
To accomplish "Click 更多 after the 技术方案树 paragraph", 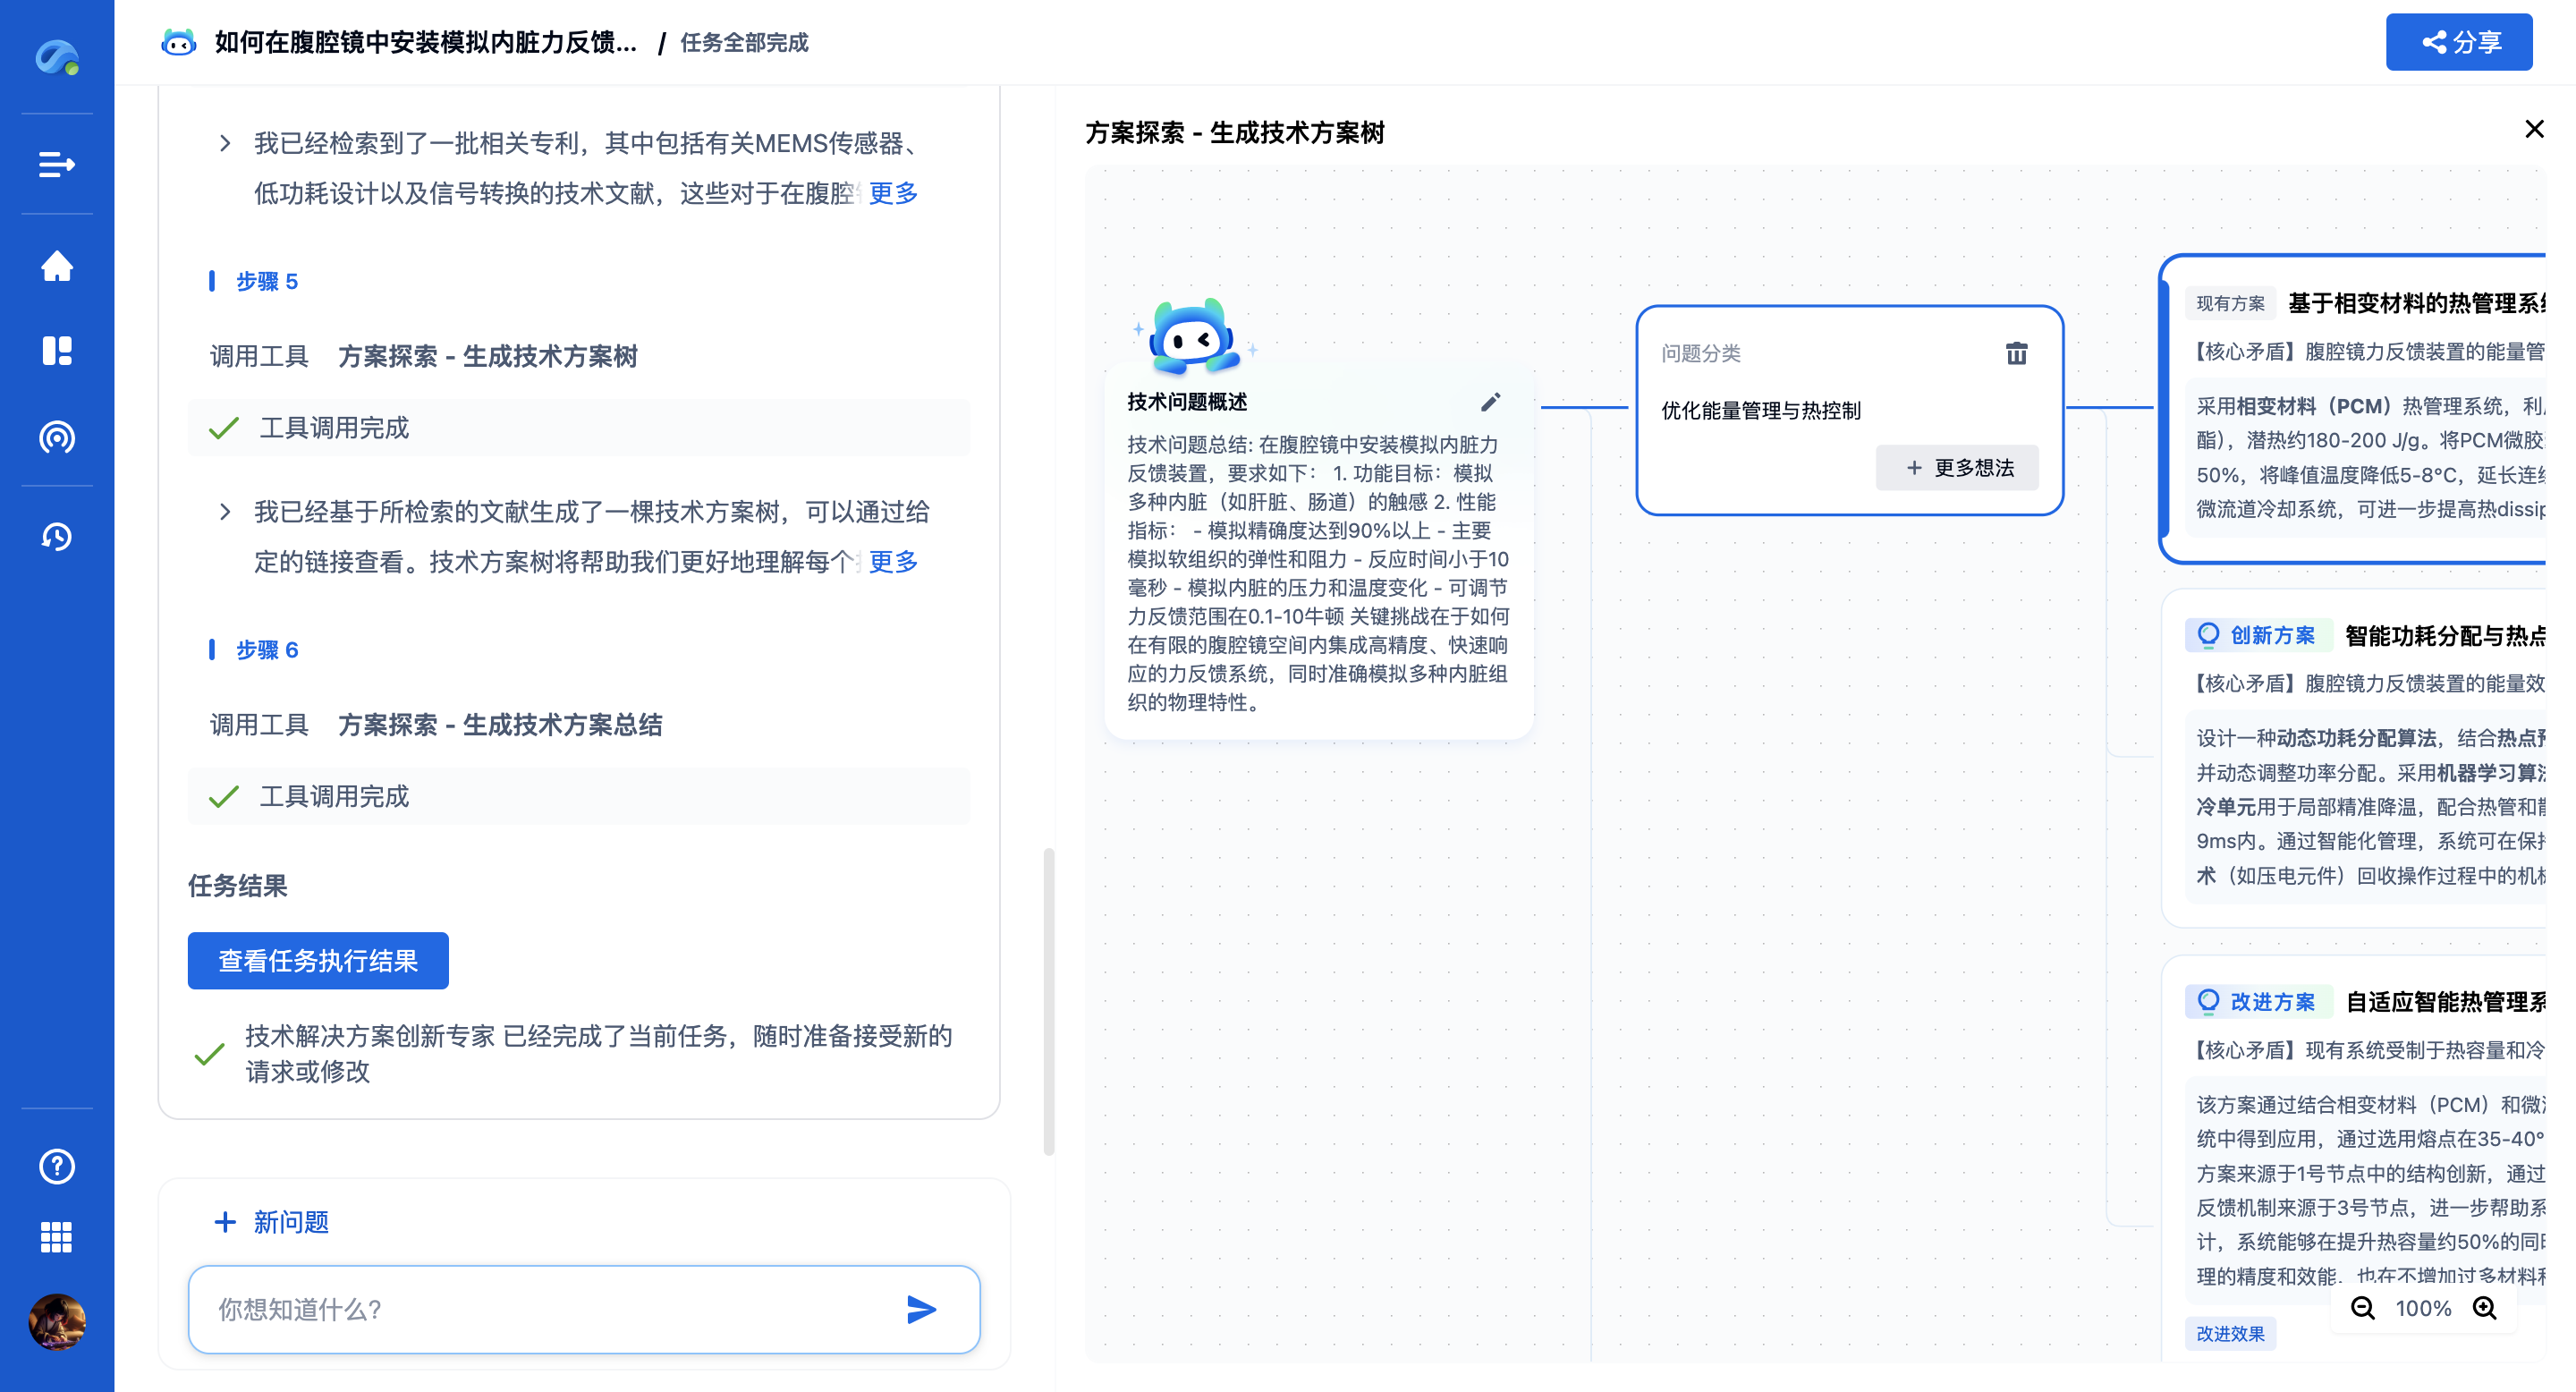I will coord(892,561).
